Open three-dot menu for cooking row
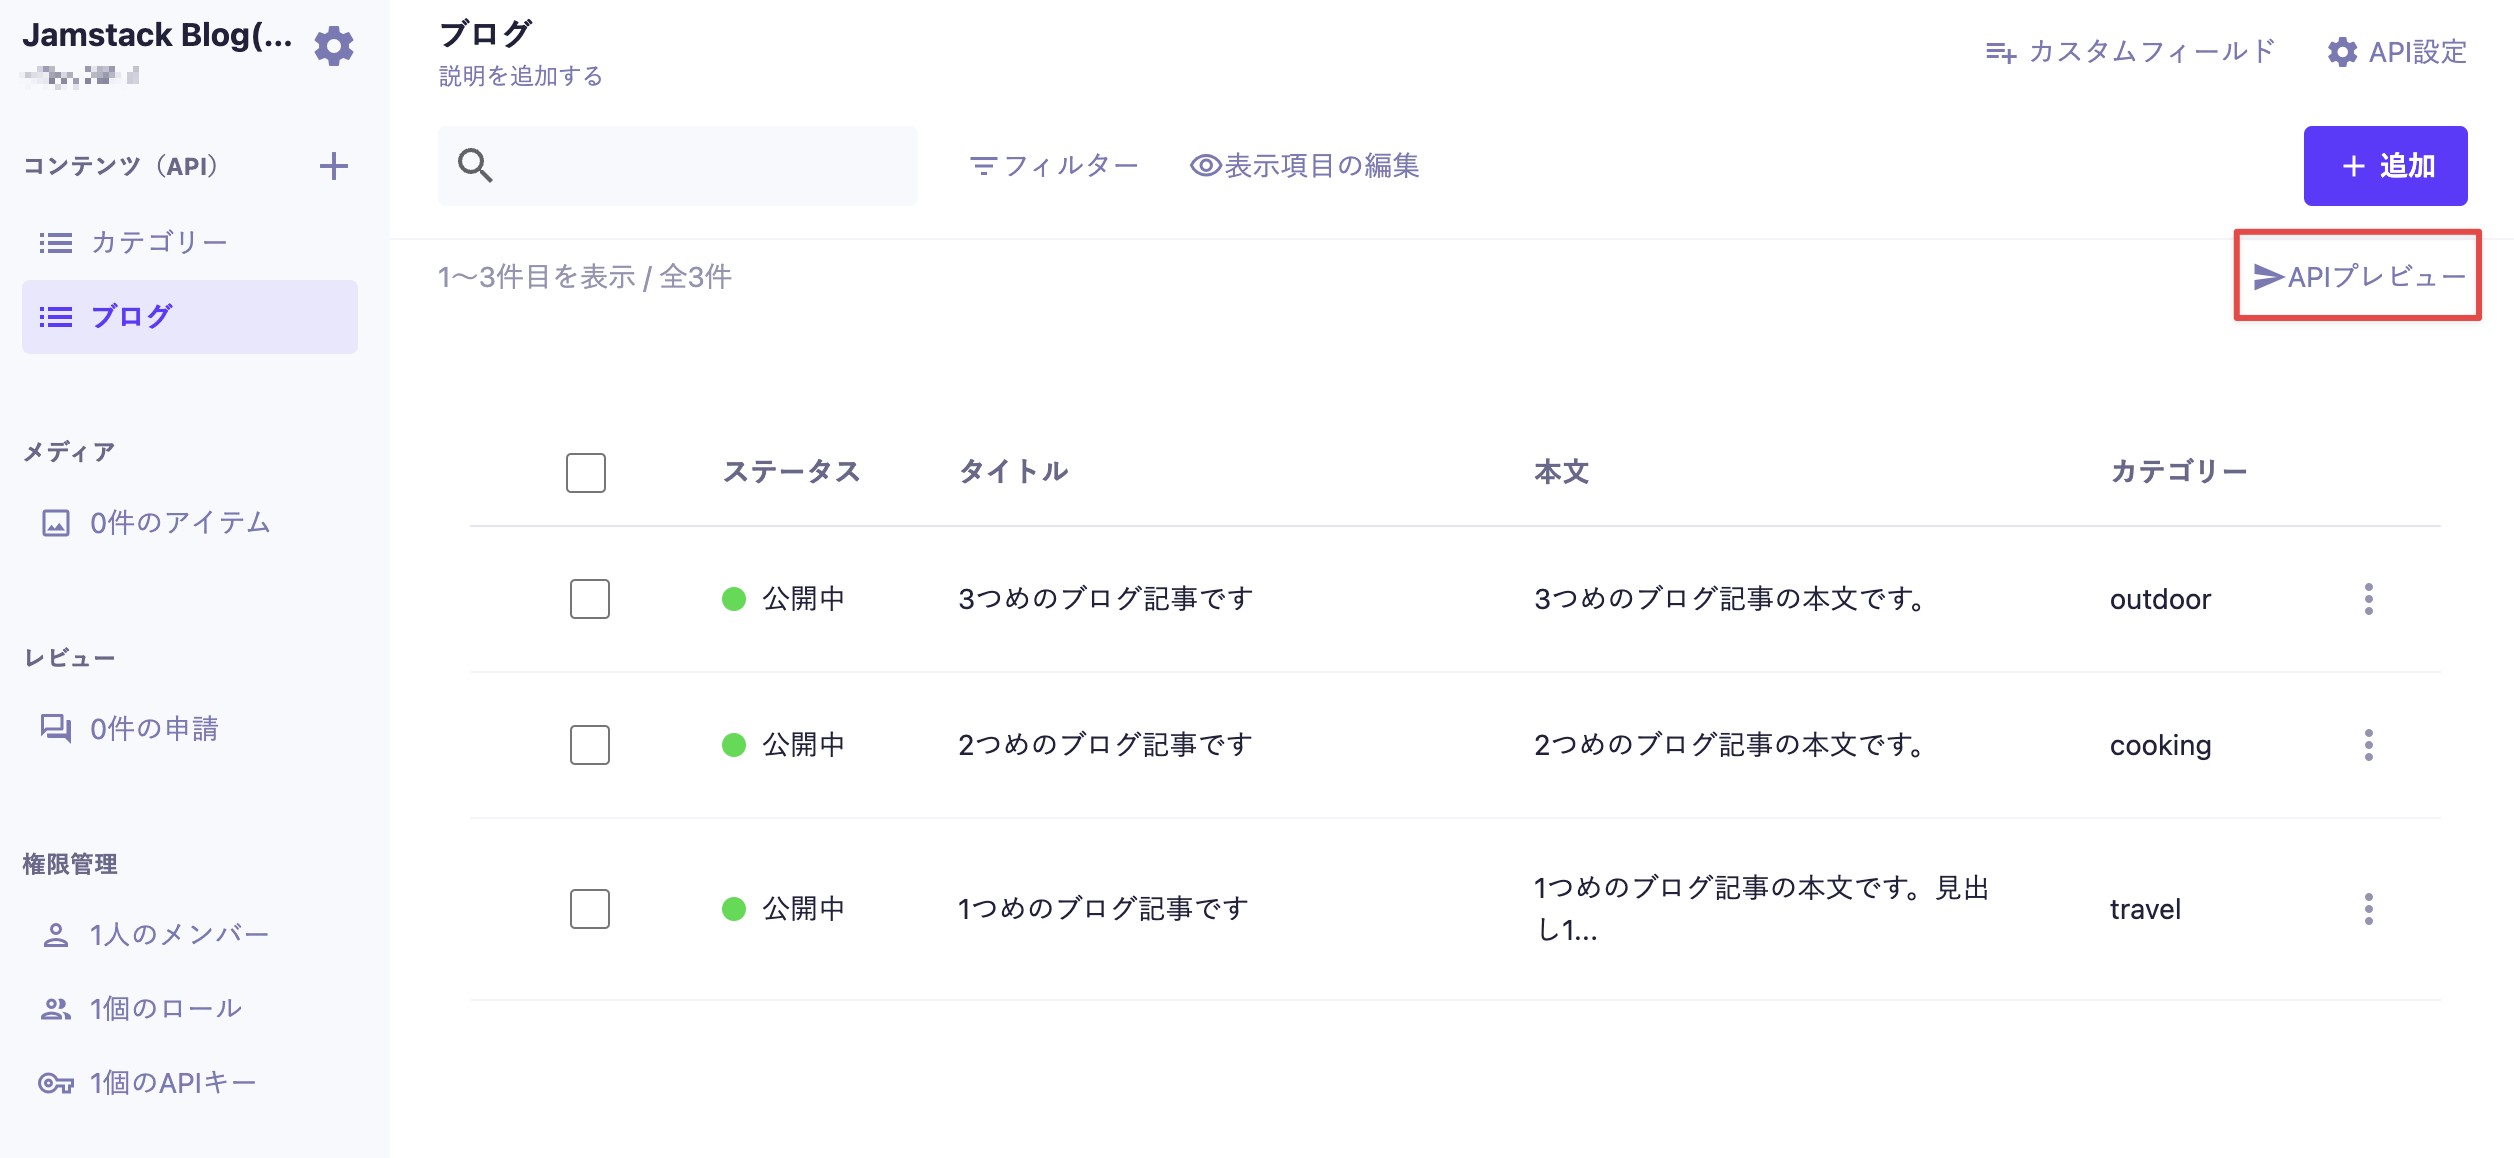2514x1158 pixels. (2368, 745)
